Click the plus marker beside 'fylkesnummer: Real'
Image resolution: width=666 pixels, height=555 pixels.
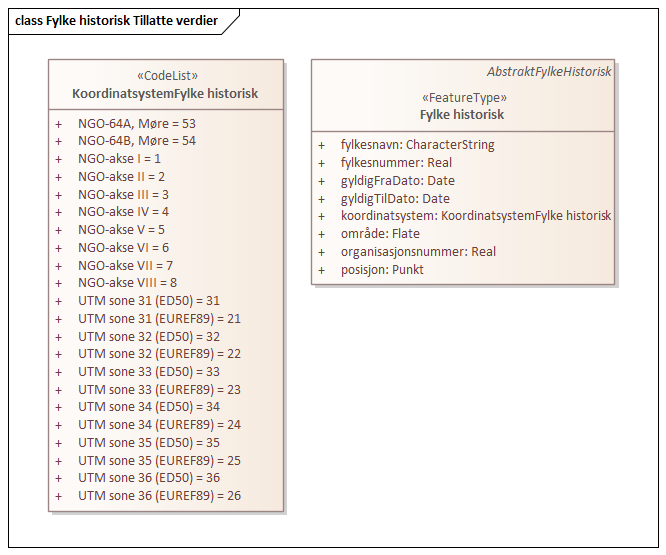(322, 163)
